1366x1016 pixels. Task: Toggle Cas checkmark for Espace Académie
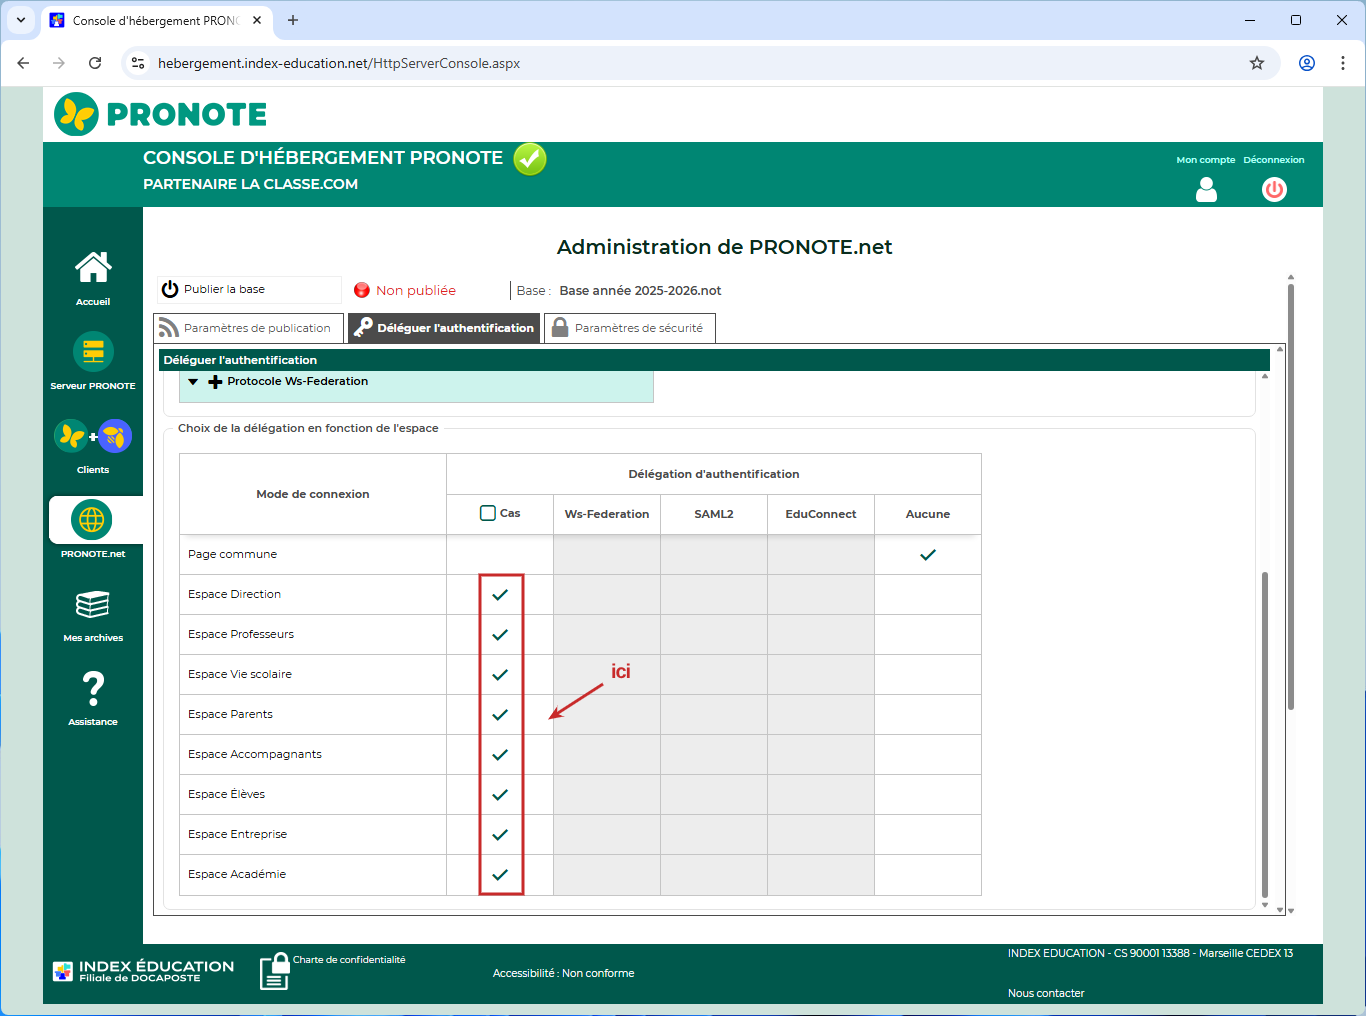point(500,874)
